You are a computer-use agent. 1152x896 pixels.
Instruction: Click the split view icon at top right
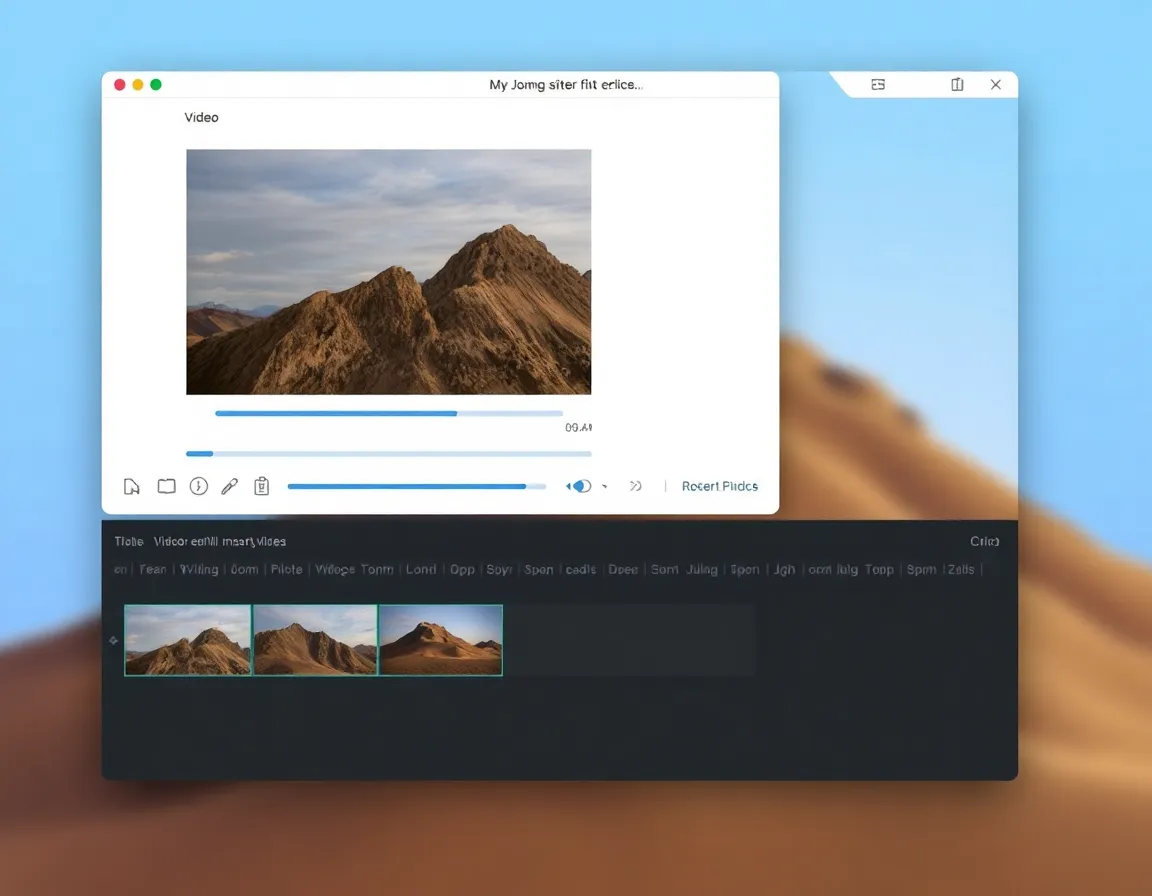[957, 85]
